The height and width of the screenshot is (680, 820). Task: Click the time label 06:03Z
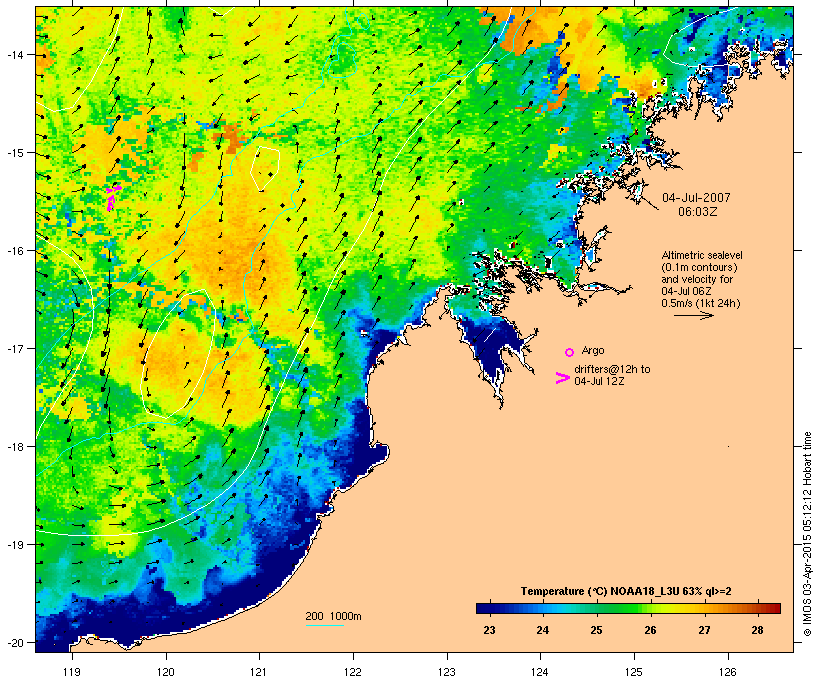pos(698,212)
